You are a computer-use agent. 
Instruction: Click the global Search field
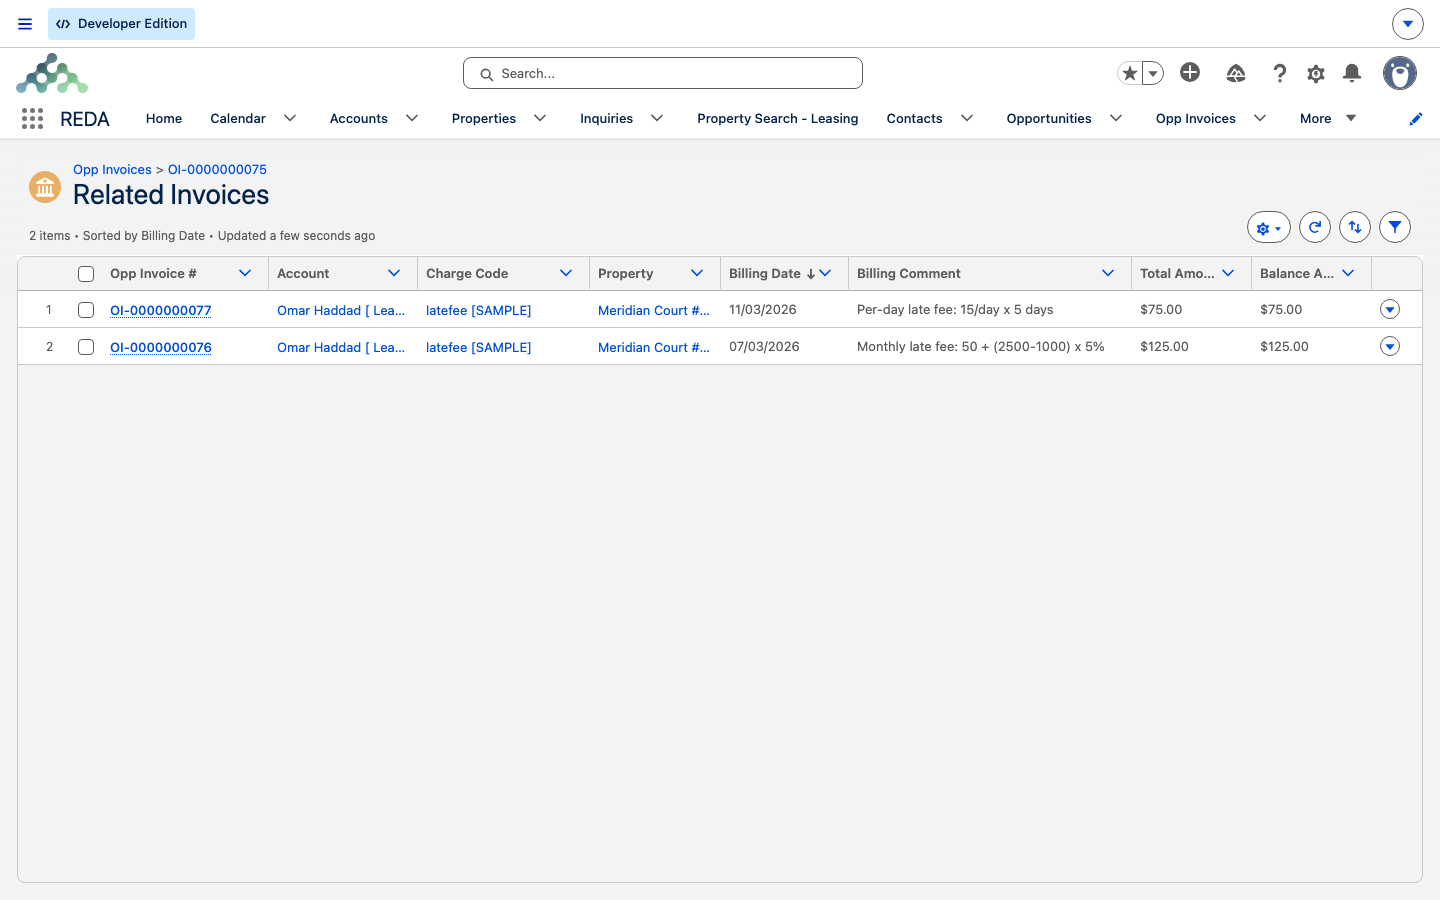click(663, 73)
